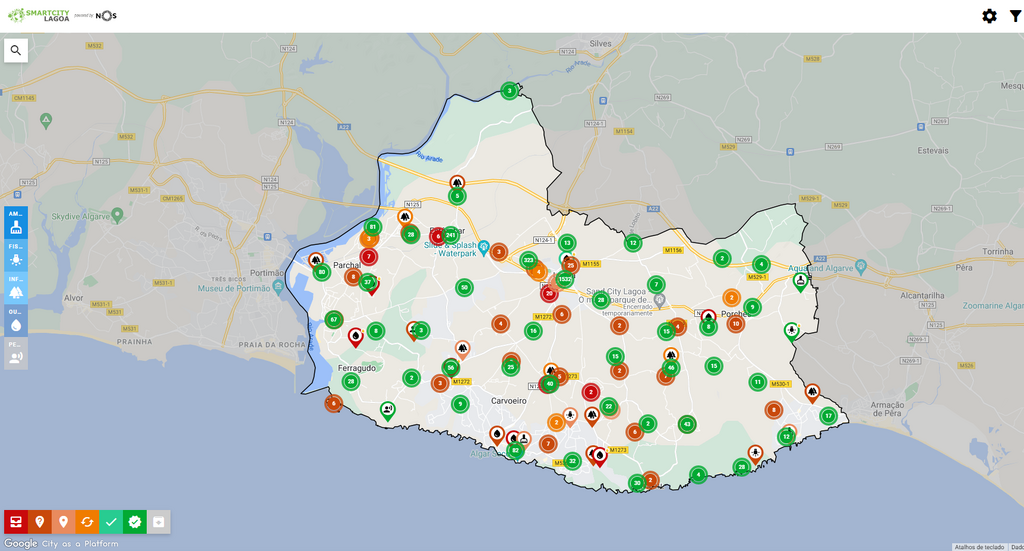The width and height of the screenshot is (1024, 551).
Task: Toggle the question-mark pin status filter
Action: coord(40,521)
